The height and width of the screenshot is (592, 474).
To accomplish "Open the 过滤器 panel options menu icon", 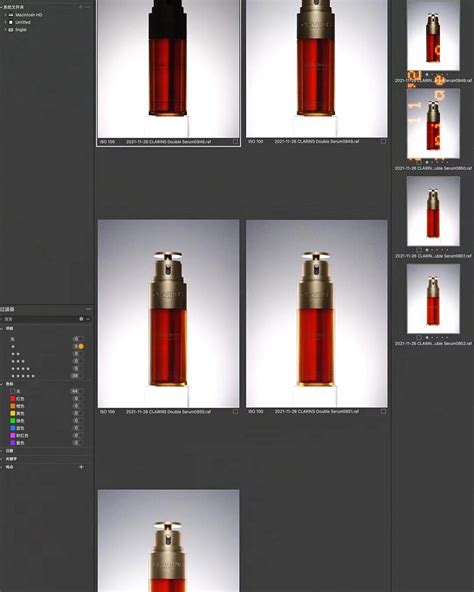I will [88, 309].
